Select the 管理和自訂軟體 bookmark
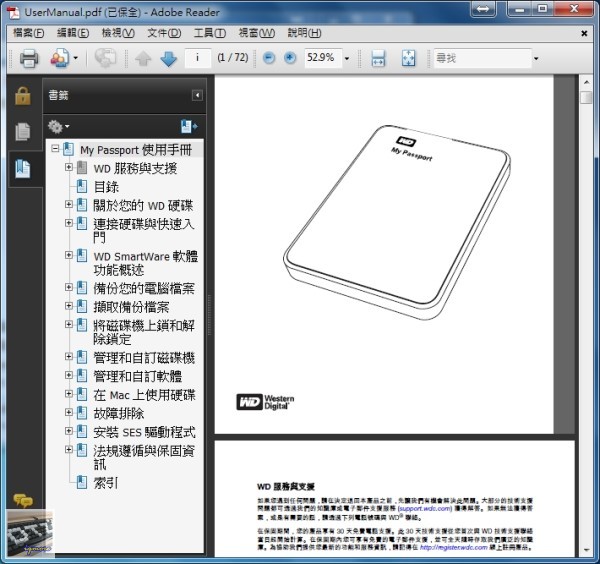The height and width of the screenshot is (564, 600). 138,376
